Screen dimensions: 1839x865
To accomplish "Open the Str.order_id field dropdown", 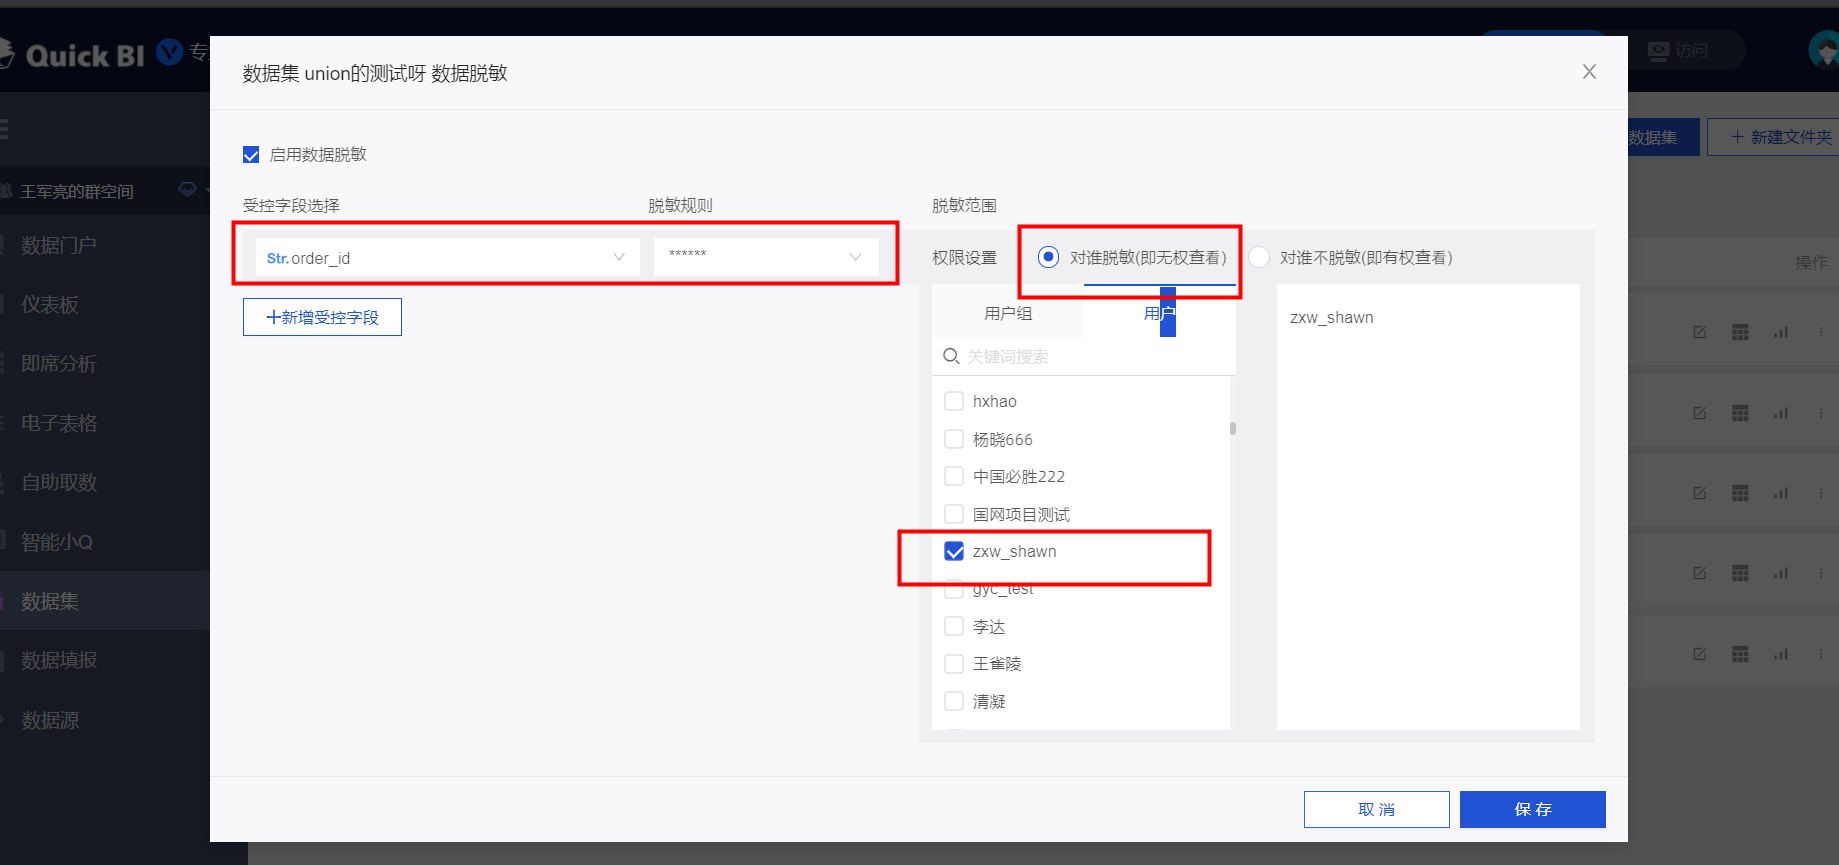I will [447, 258].
